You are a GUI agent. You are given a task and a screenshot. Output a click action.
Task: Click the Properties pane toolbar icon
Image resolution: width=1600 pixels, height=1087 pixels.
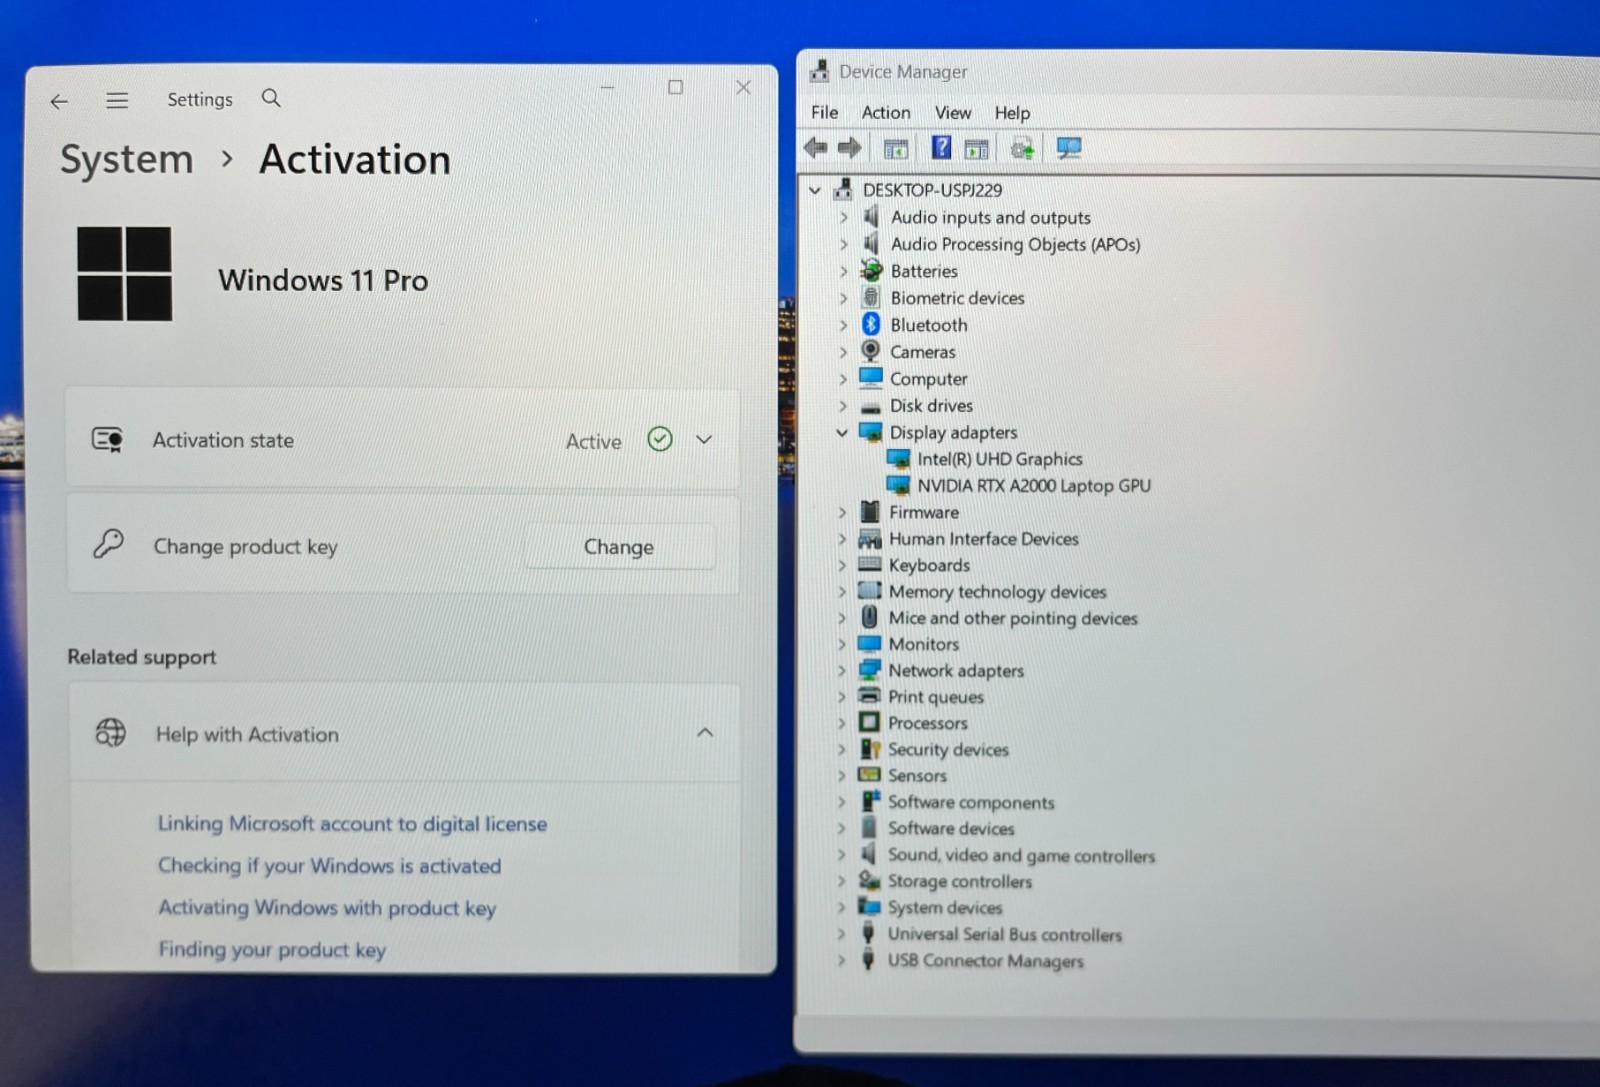click(977, 149)
